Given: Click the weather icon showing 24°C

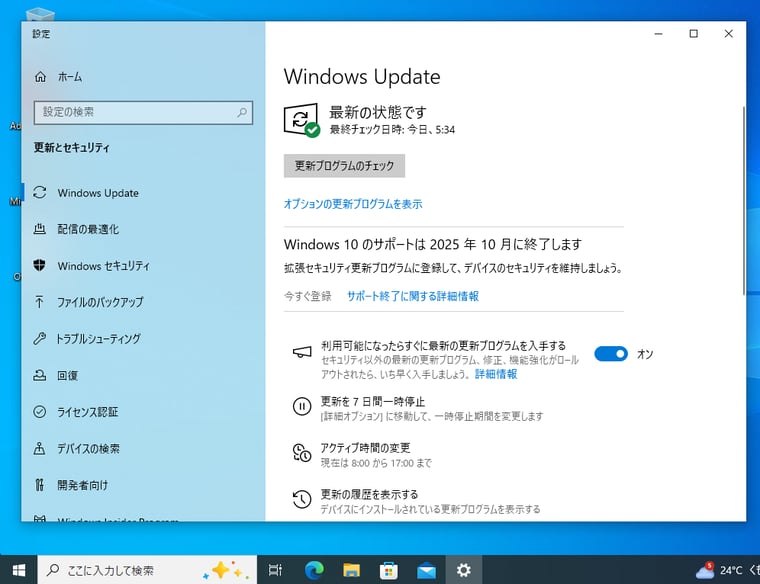Looking at the screenshot, I should (705, 570).
